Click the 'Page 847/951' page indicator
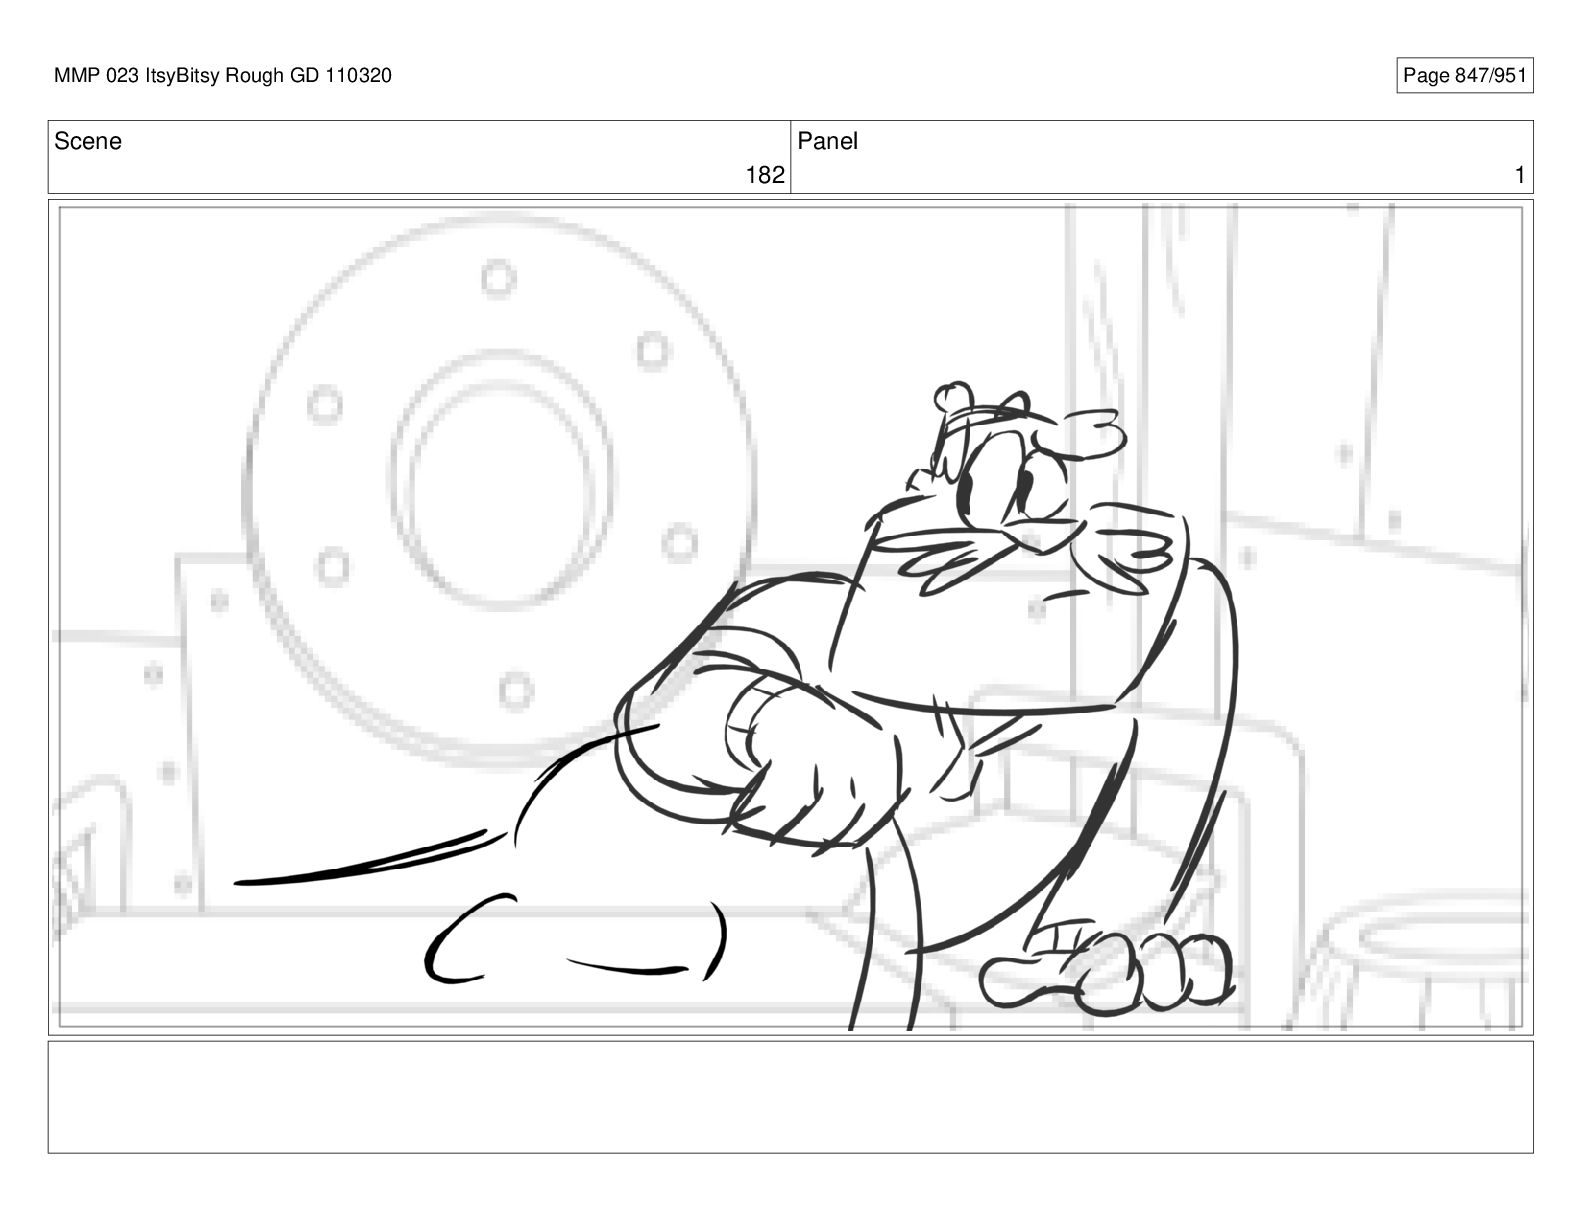1582x1225 pixels. [1464, 76]
